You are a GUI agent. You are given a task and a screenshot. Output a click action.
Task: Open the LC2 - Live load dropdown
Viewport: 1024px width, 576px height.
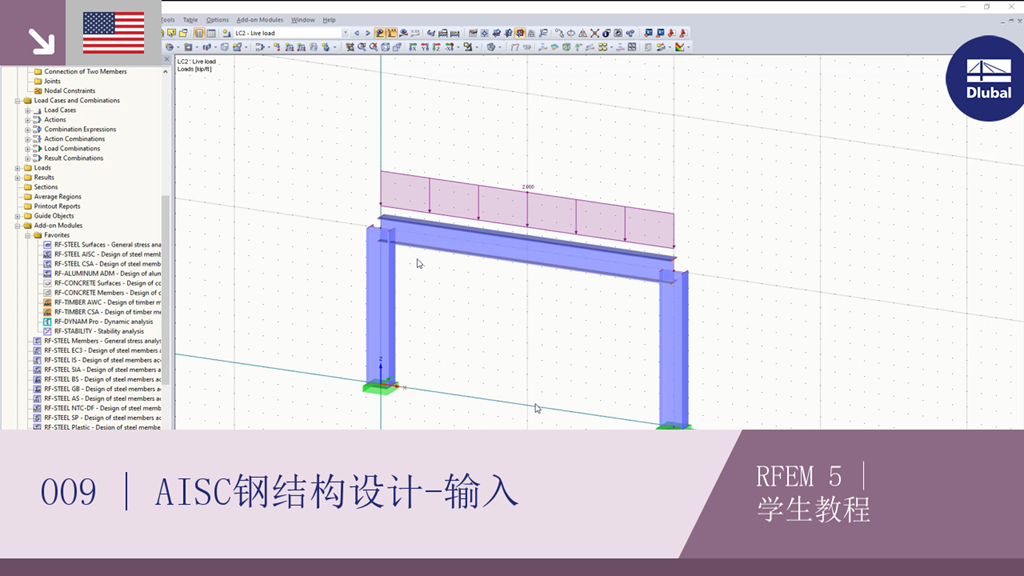[345, 33]
